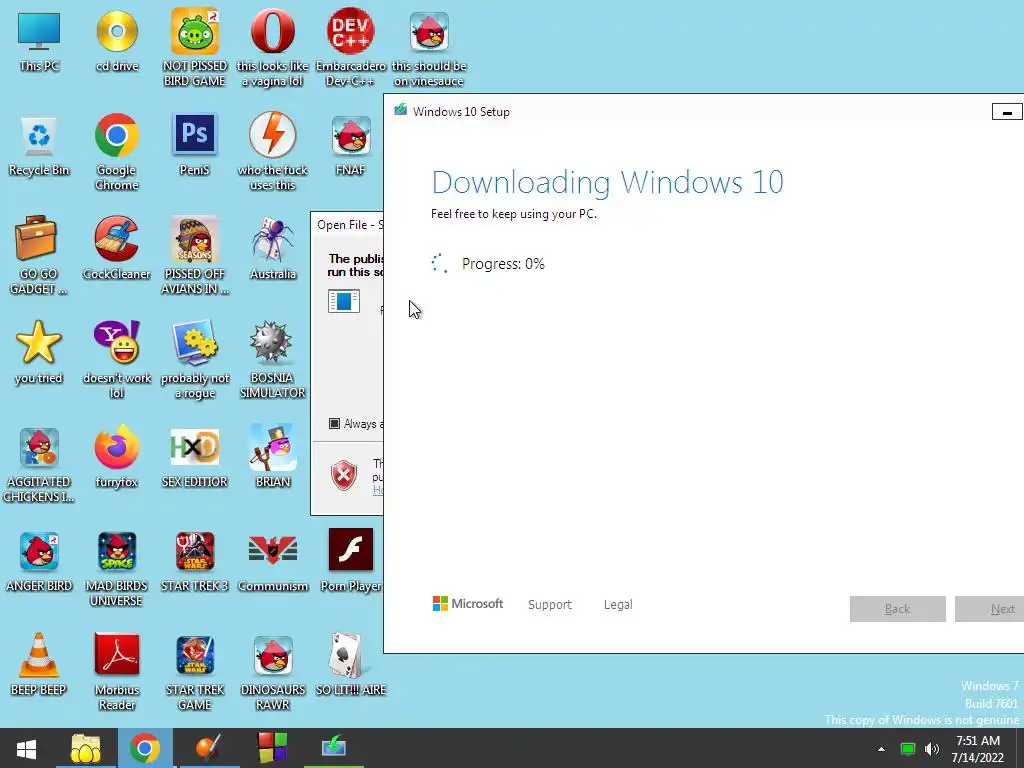
Task: Click the Next button in Setup
Action: 989,609
